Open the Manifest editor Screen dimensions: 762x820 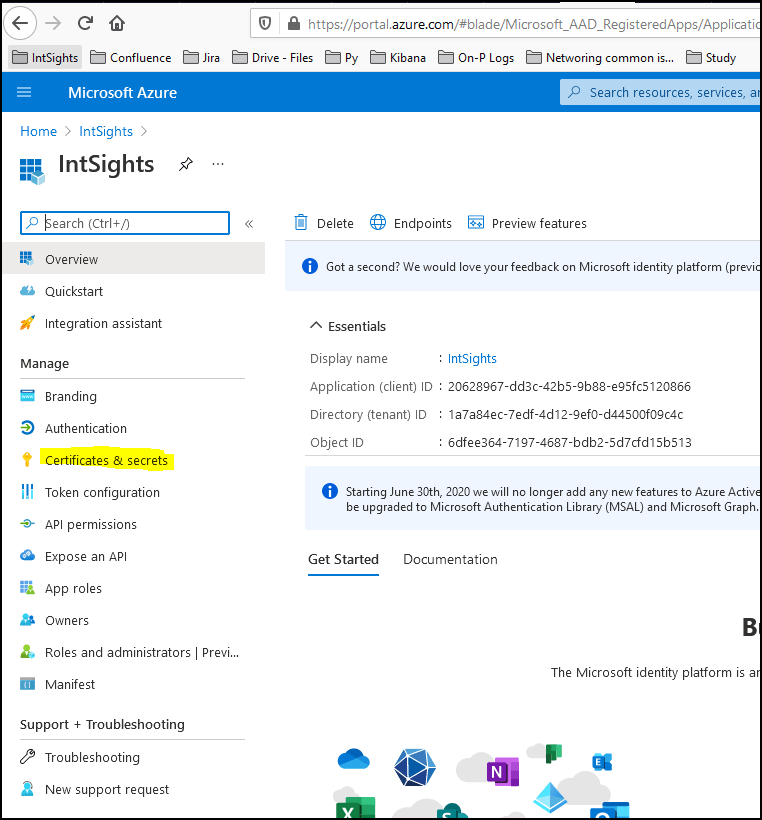click(70, 684)
